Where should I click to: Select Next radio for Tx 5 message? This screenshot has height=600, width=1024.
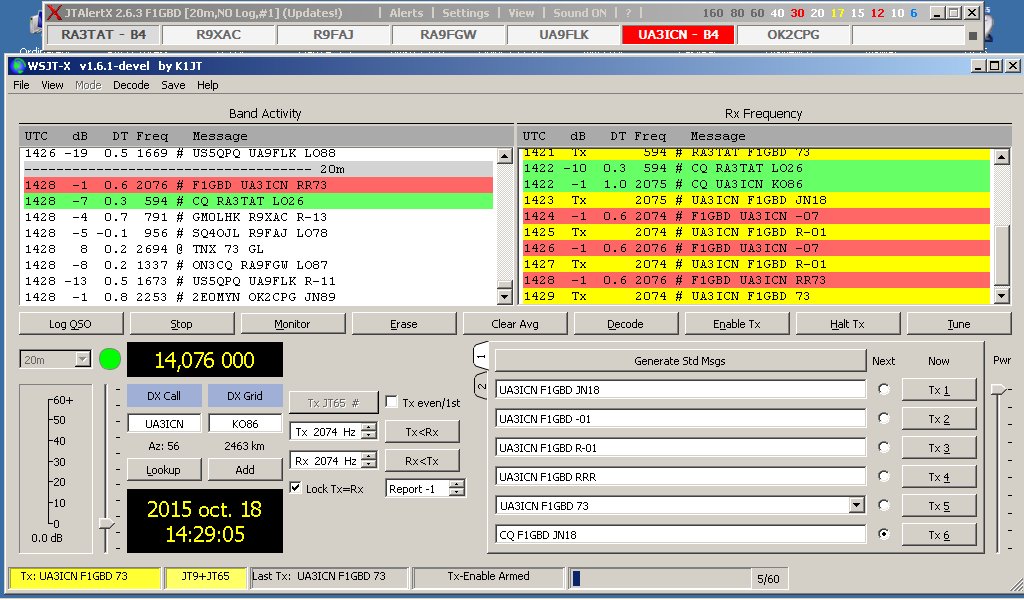tap(884, 505)
